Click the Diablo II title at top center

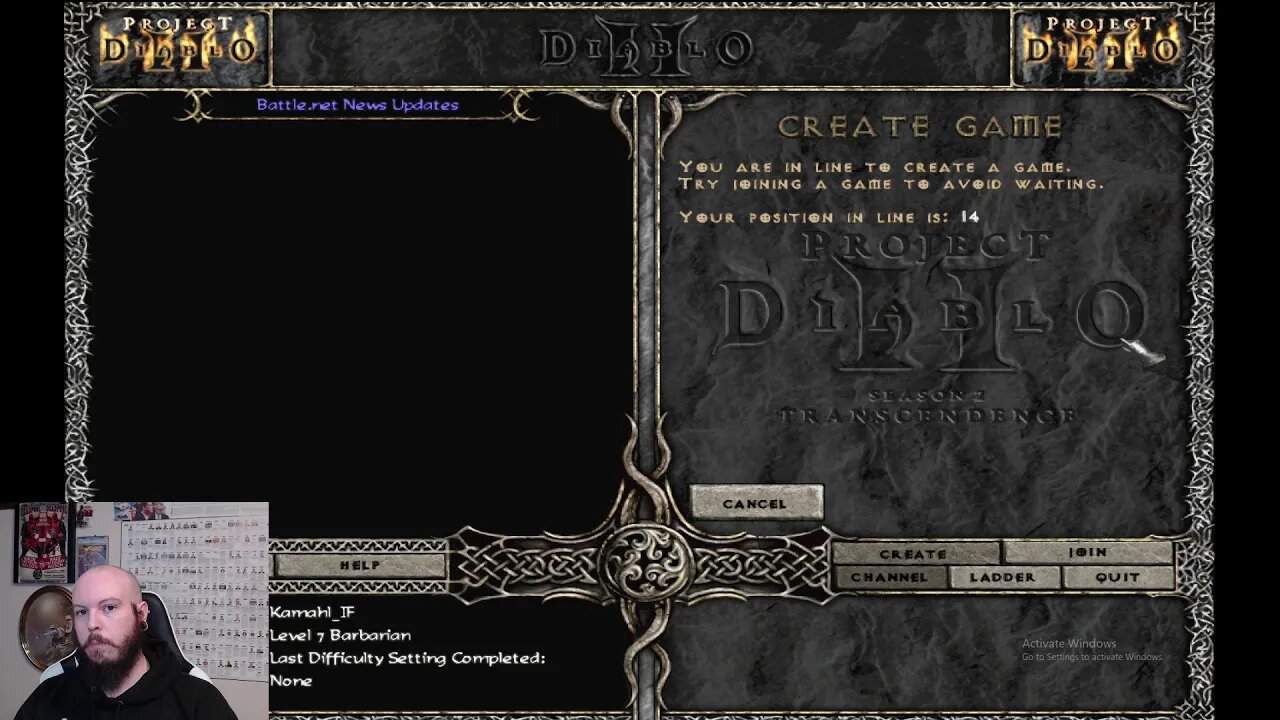point(645,47)
